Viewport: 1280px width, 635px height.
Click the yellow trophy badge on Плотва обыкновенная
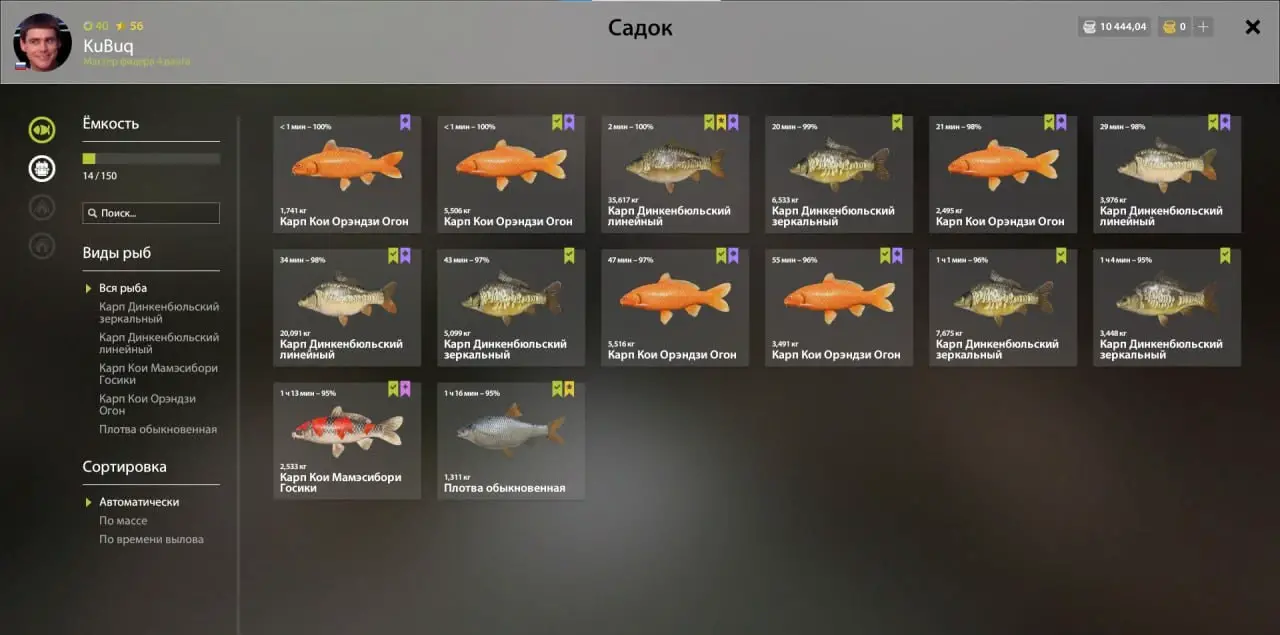point(569,388)
